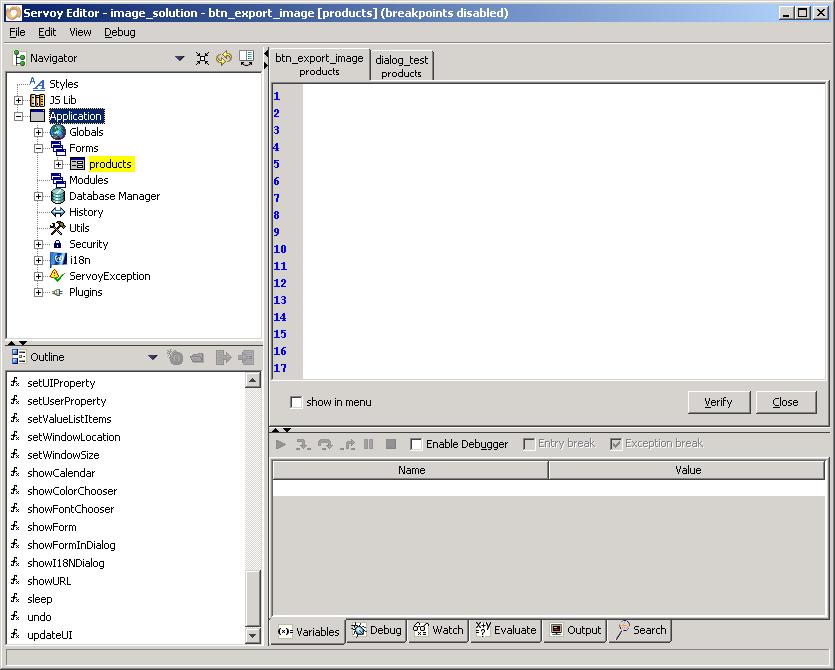
Task: Toggle the Exception break checkbox
Action: pyautogui.click(x=616, y=444)
